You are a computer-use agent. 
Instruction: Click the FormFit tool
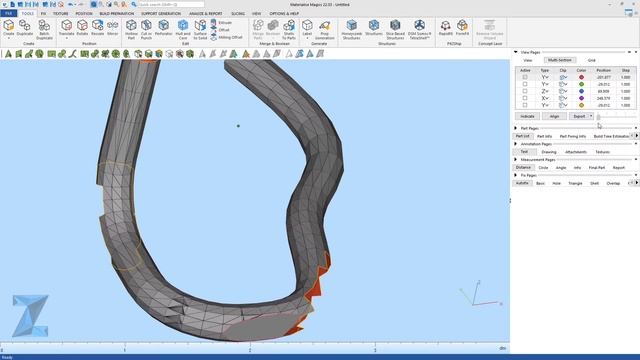click(x=462, y=28)
